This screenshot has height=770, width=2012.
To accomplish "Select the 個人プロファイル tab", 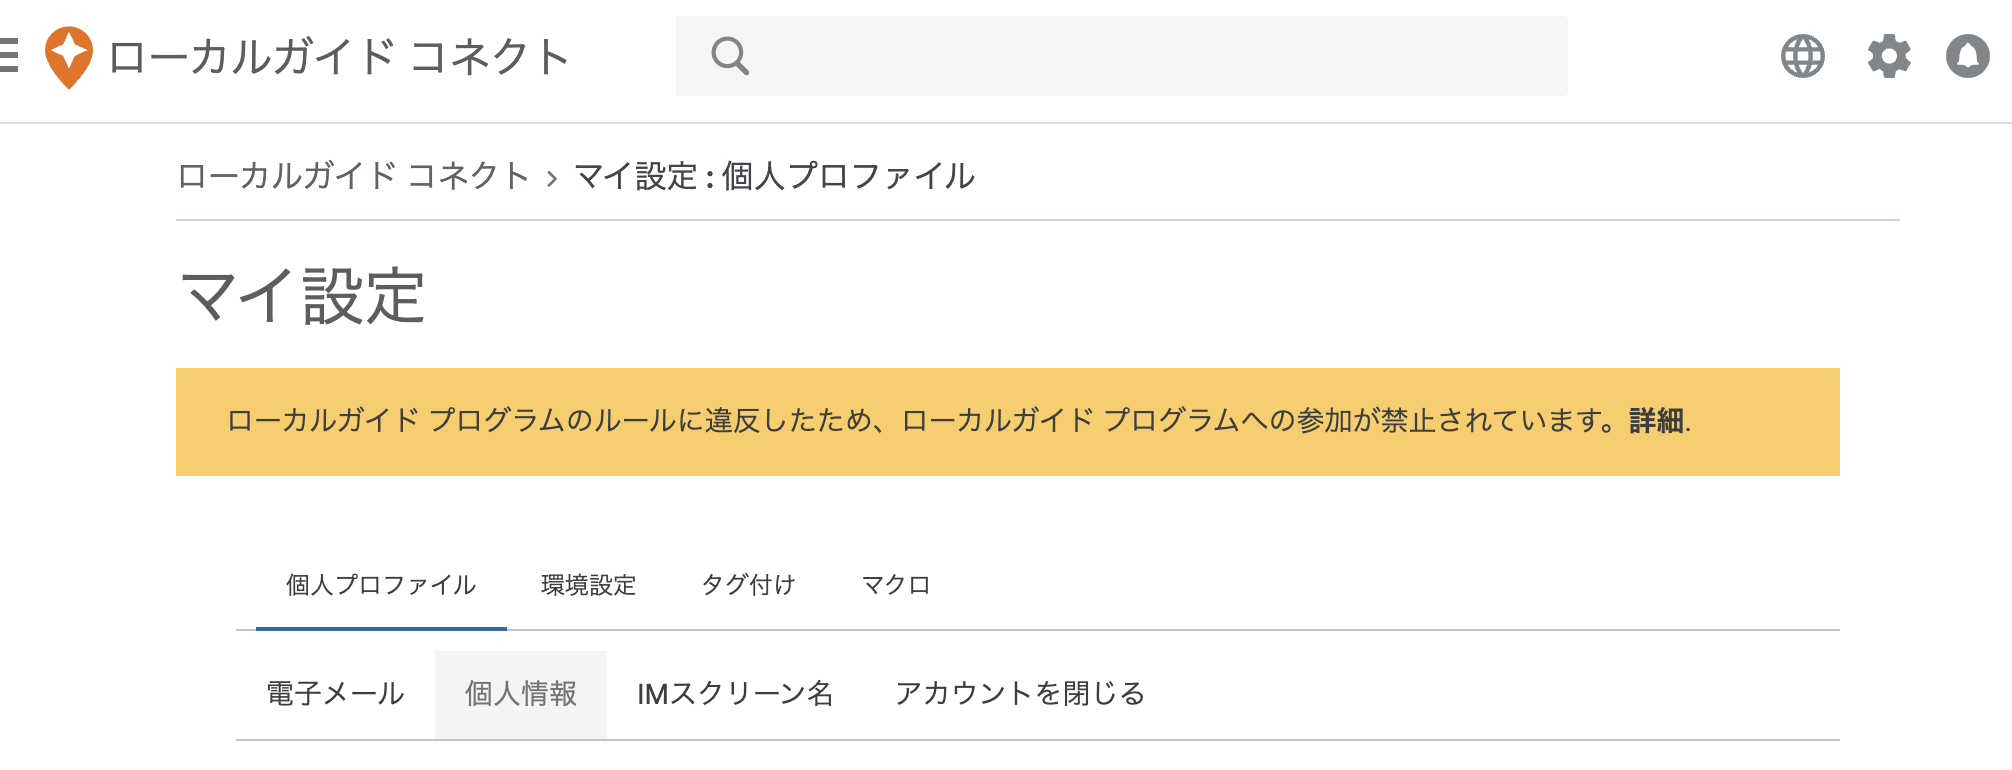I will [380, 585].
